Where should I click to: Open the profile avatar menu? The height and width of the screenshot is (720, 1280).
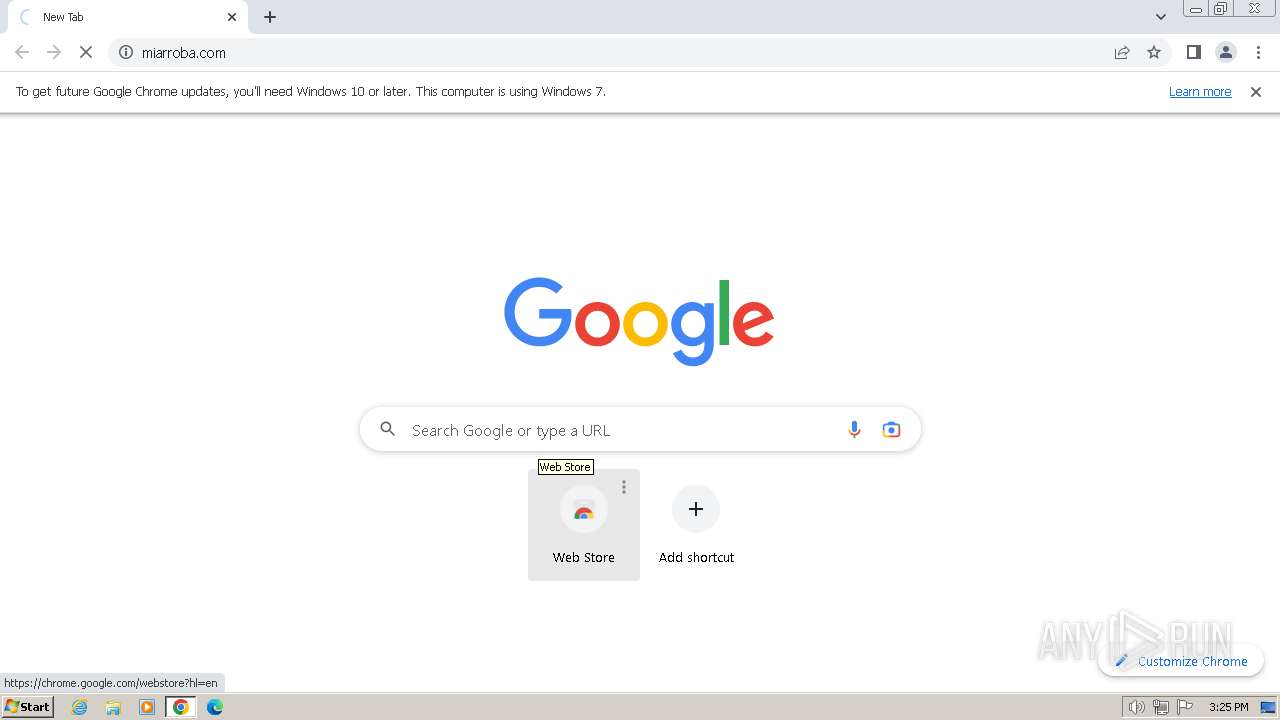pyautogui.click(x=1225, y=53)
